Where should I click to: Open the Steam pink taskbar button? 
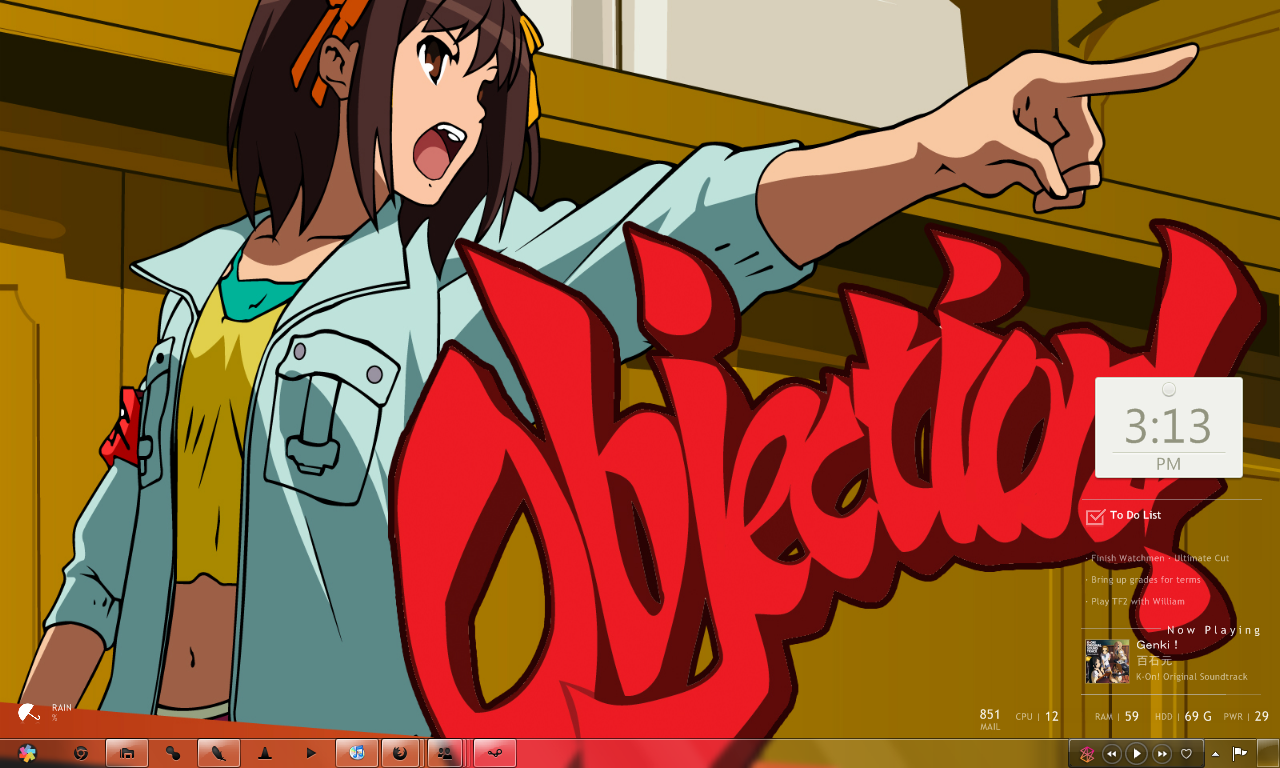point(494,753)
